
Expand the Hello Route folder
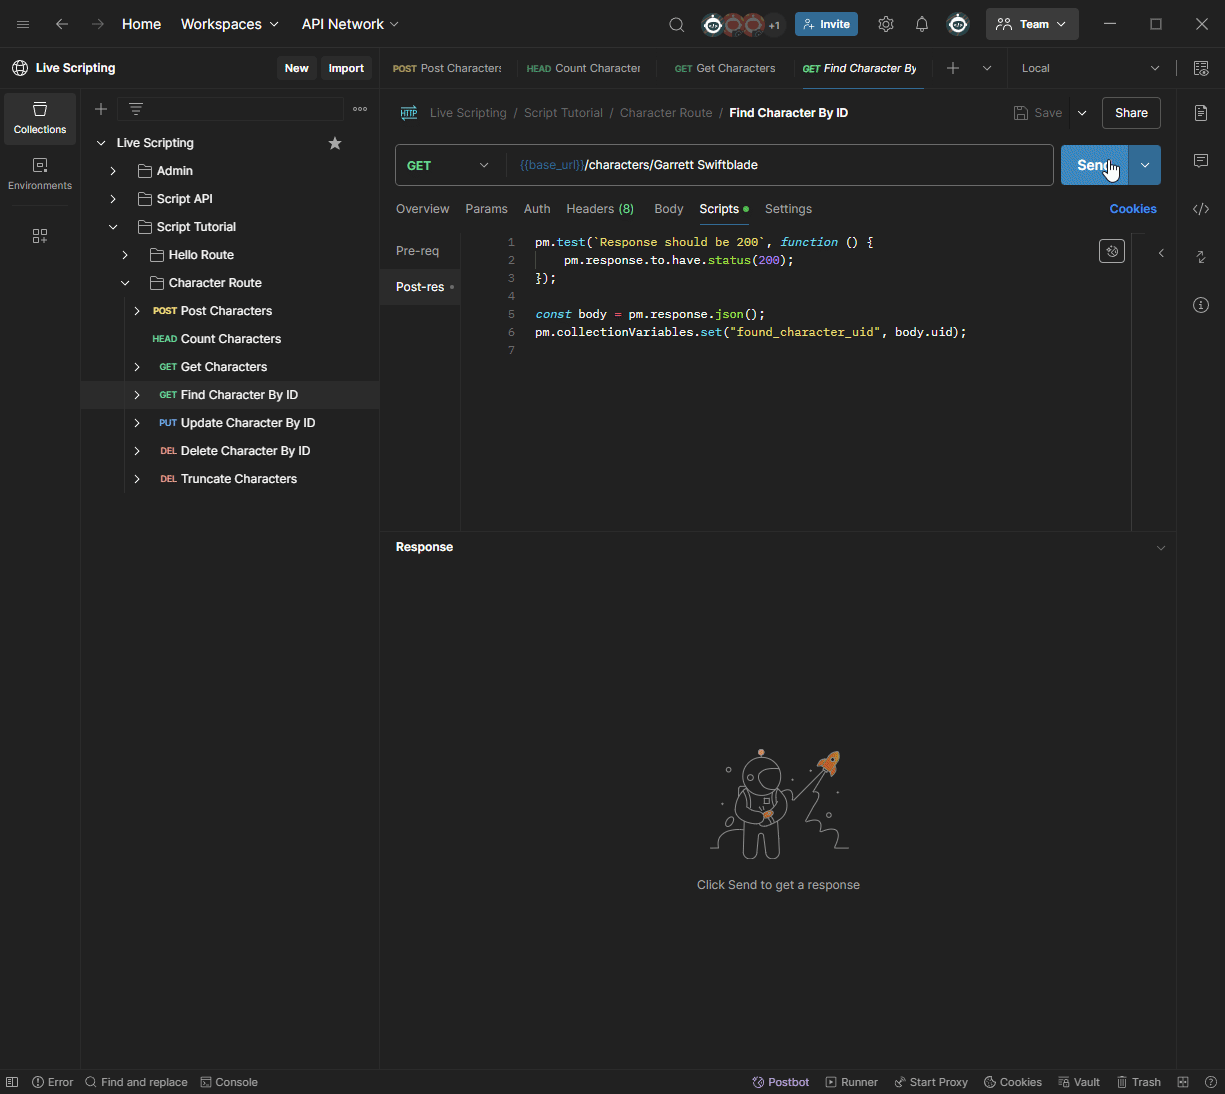pyautogui.click(x=125, y=255)
